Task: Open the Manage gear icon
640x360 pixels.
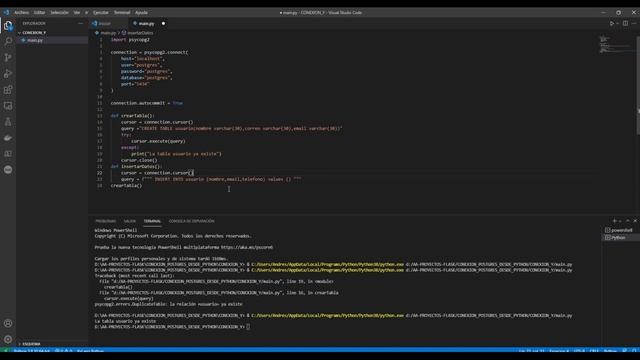Action: (8, 339)
